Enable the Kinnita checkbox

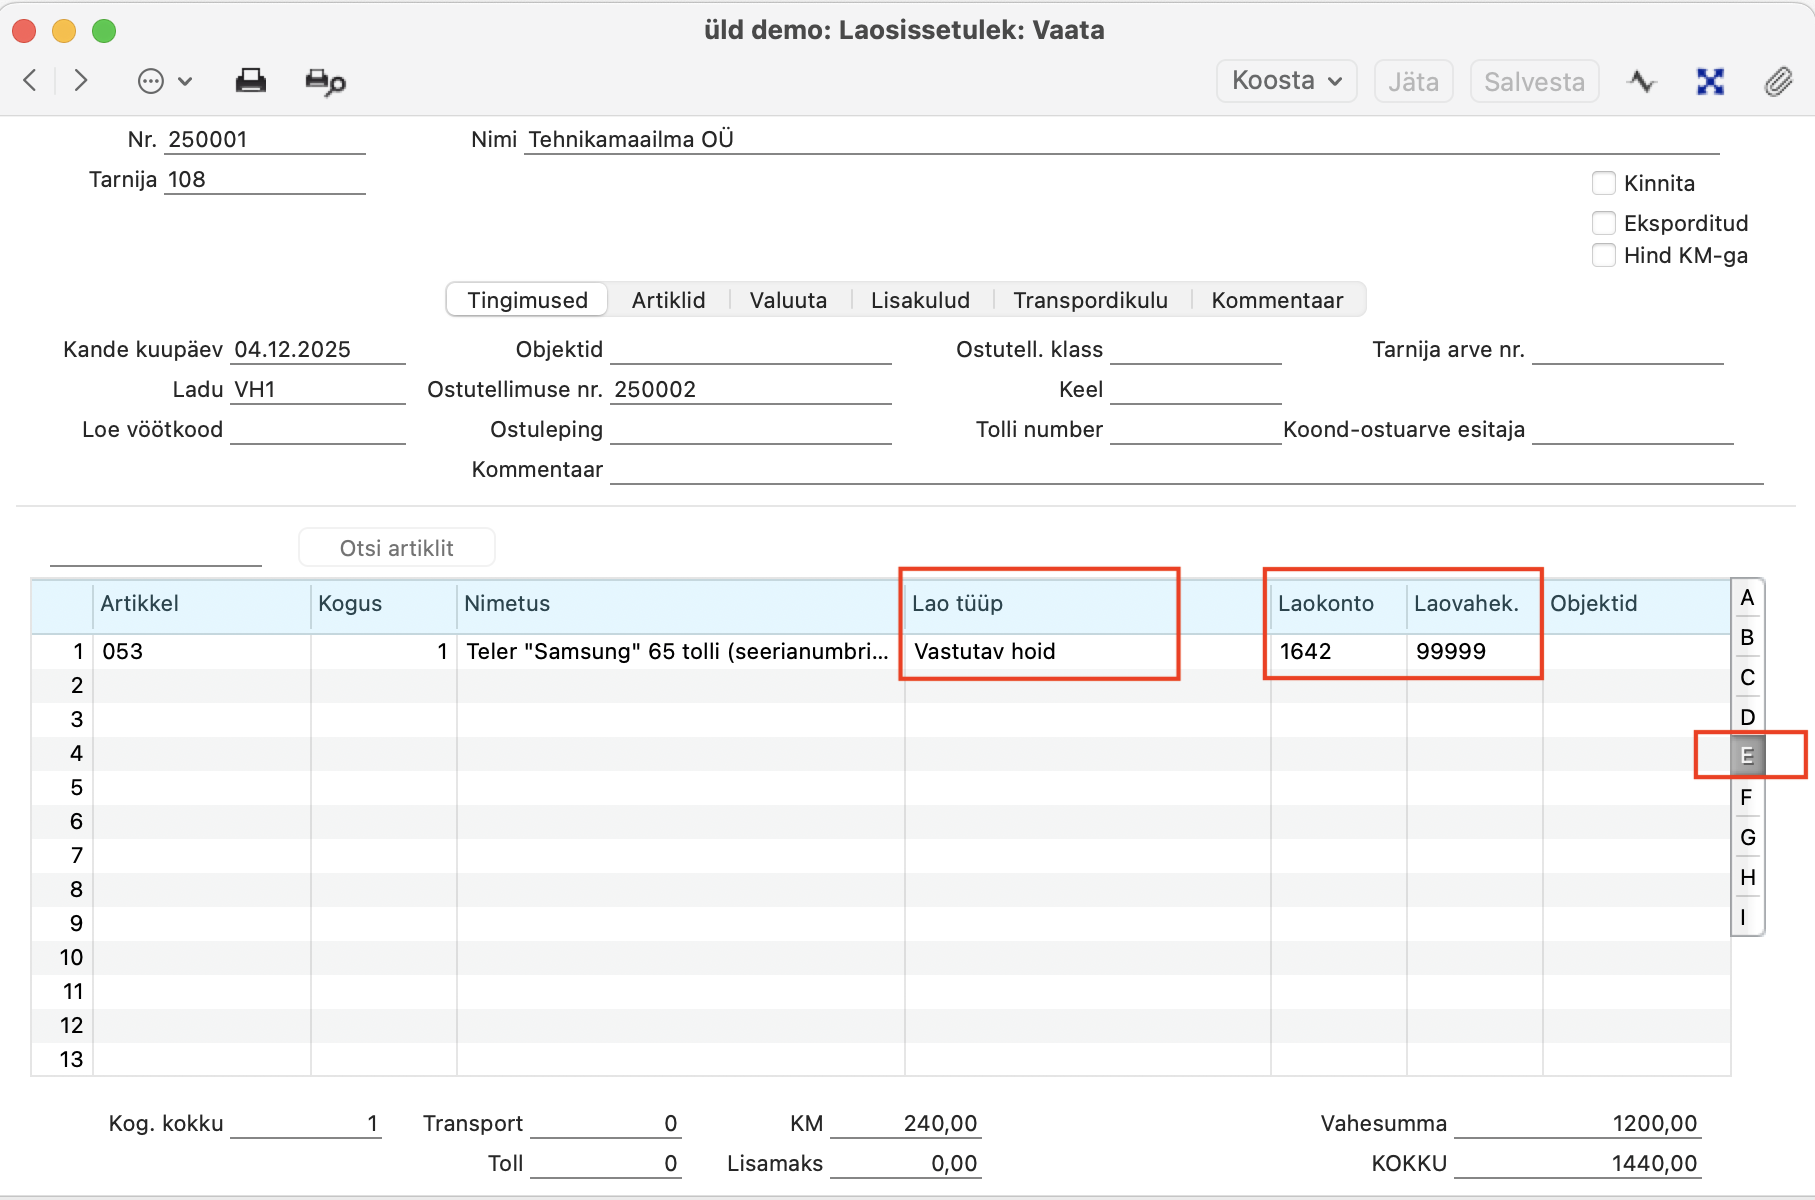pyautogui.click(x=1604, y=183)
